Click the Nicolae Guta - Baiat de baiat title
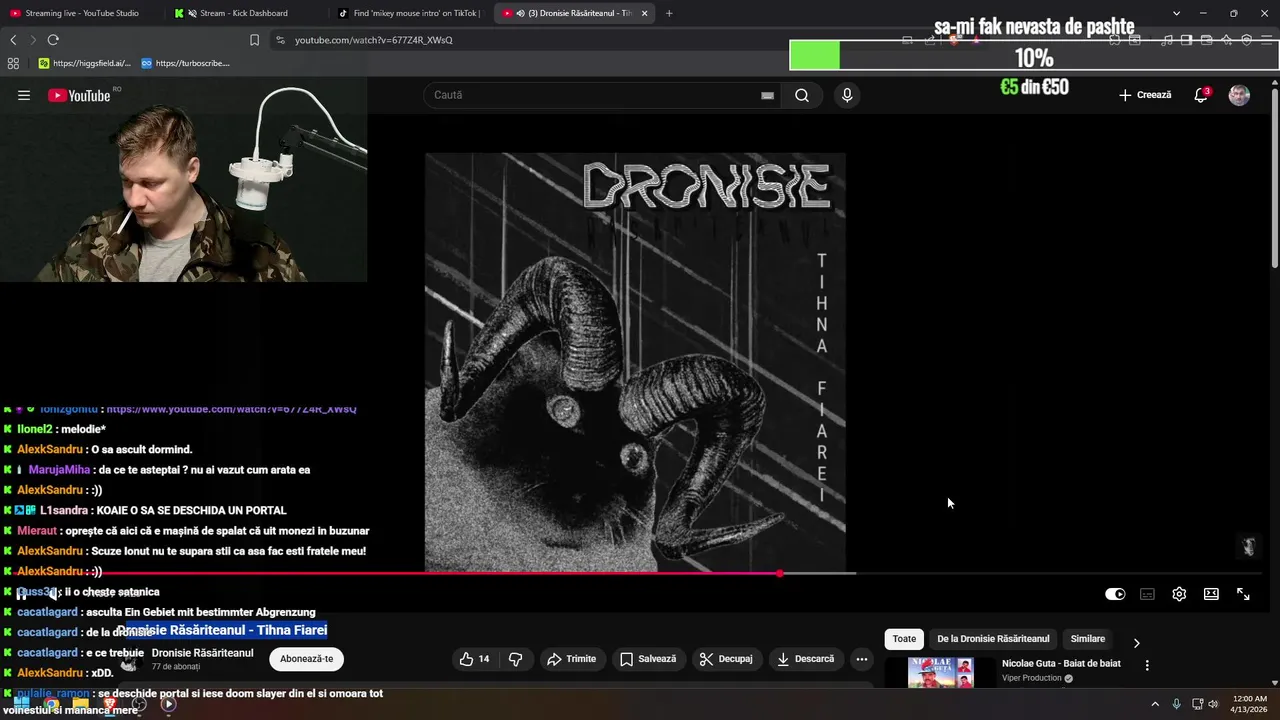This screenshot has width=1280, height=720. pos(1061,664)
